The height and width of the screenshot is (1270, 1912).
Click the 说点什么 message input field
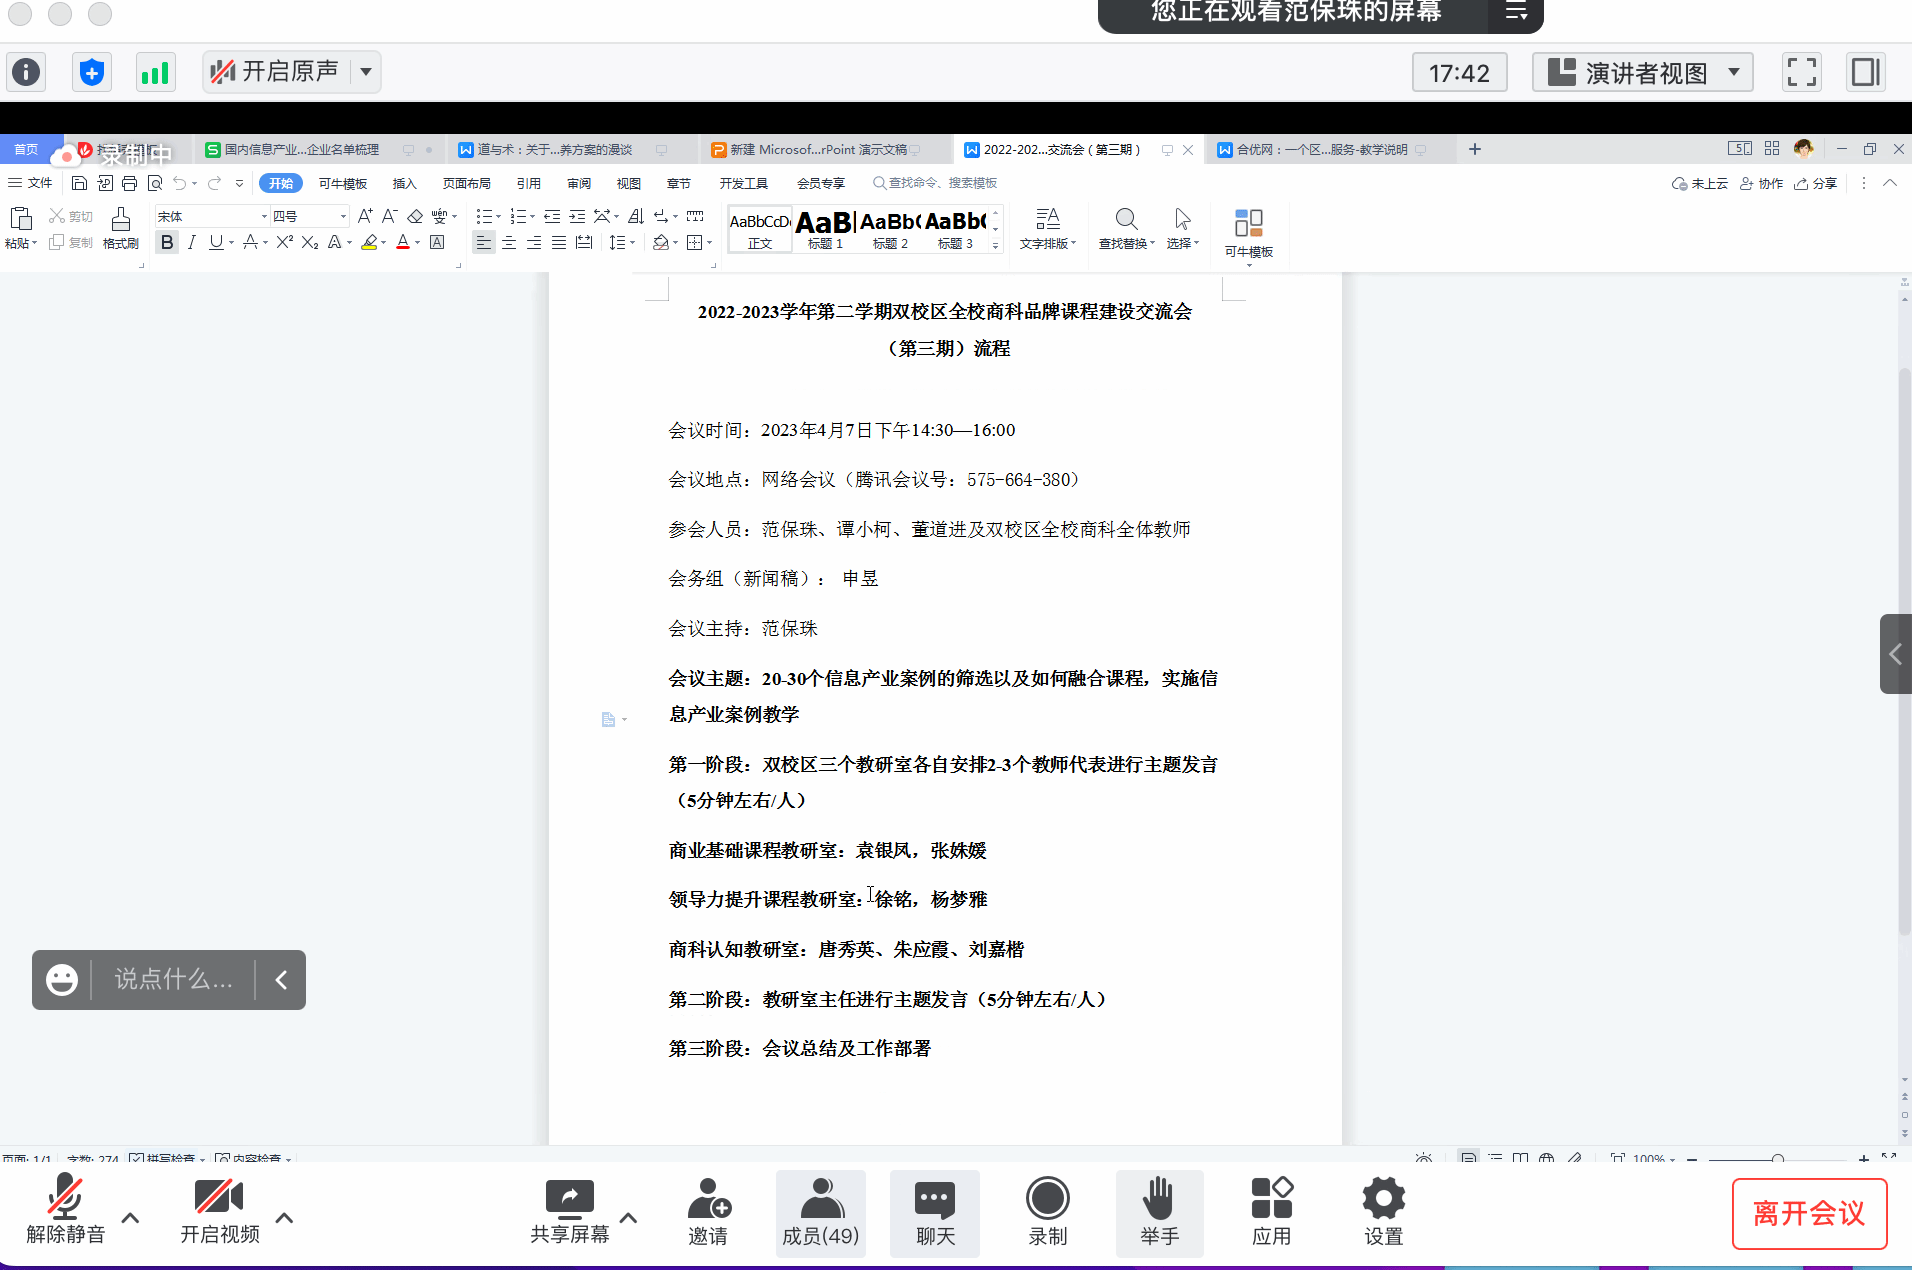pos(173,979)
